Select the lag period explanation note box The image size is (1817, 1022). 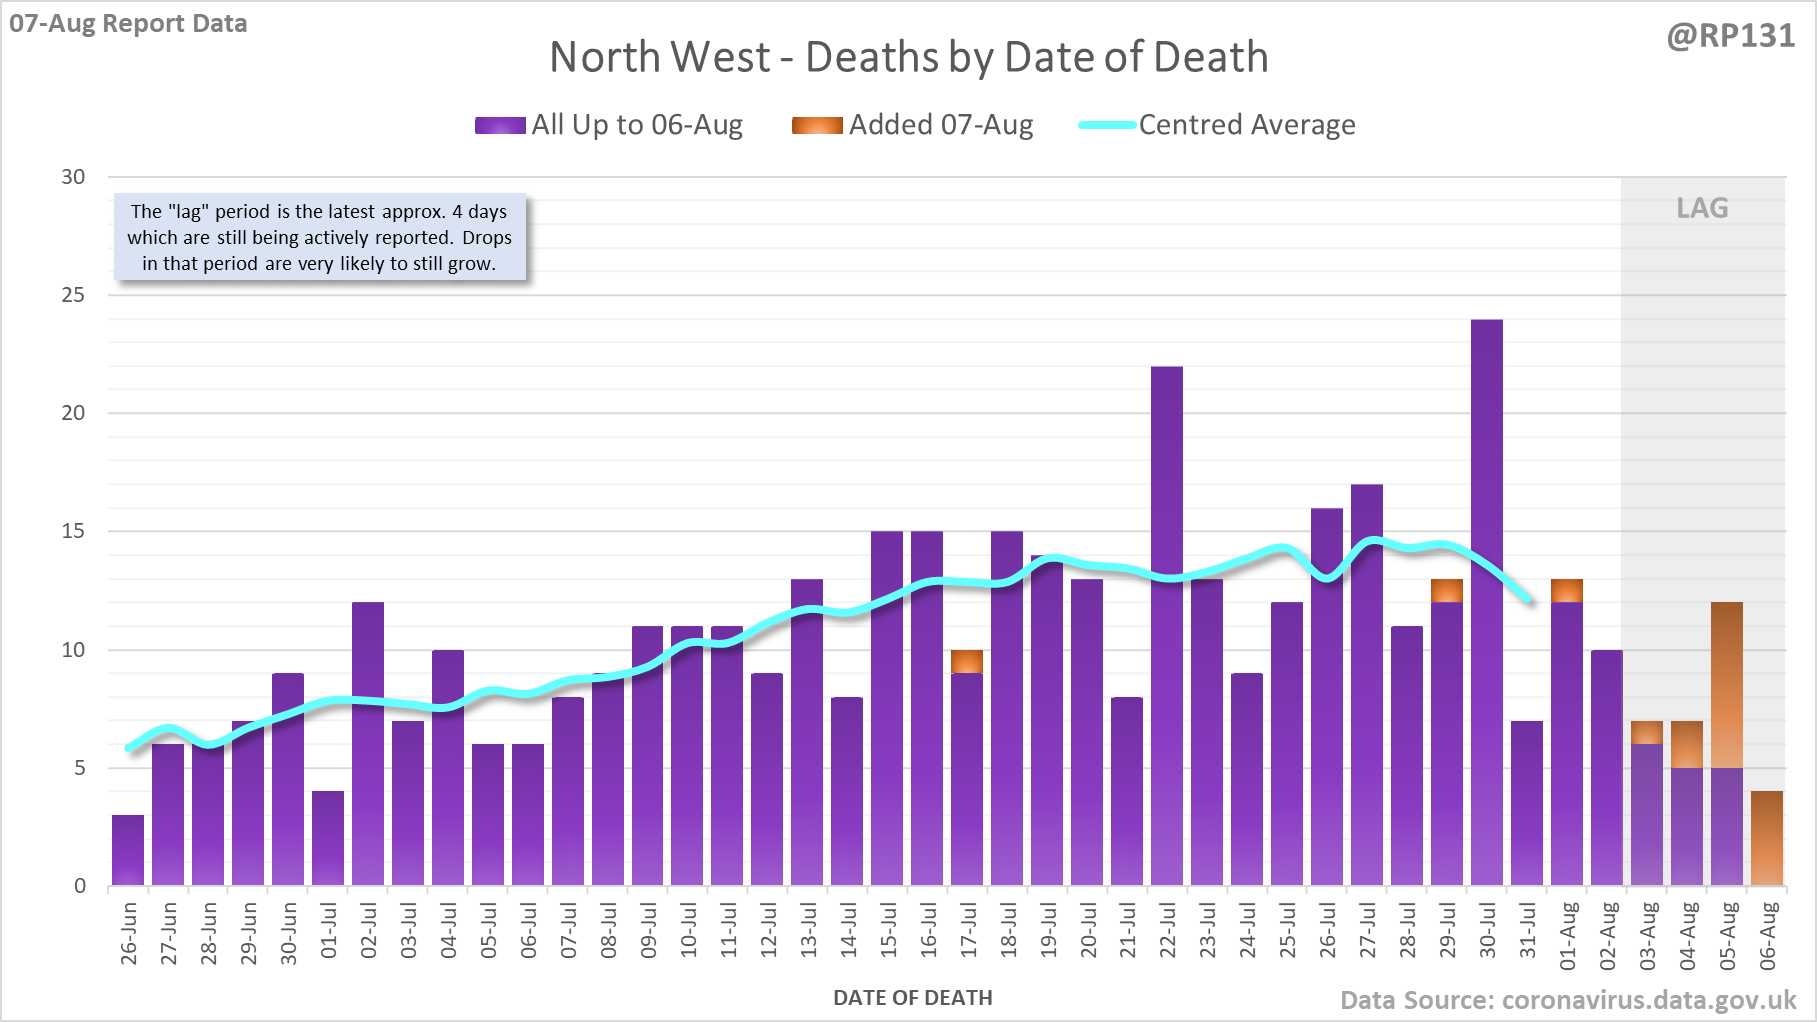pos(319,237)
